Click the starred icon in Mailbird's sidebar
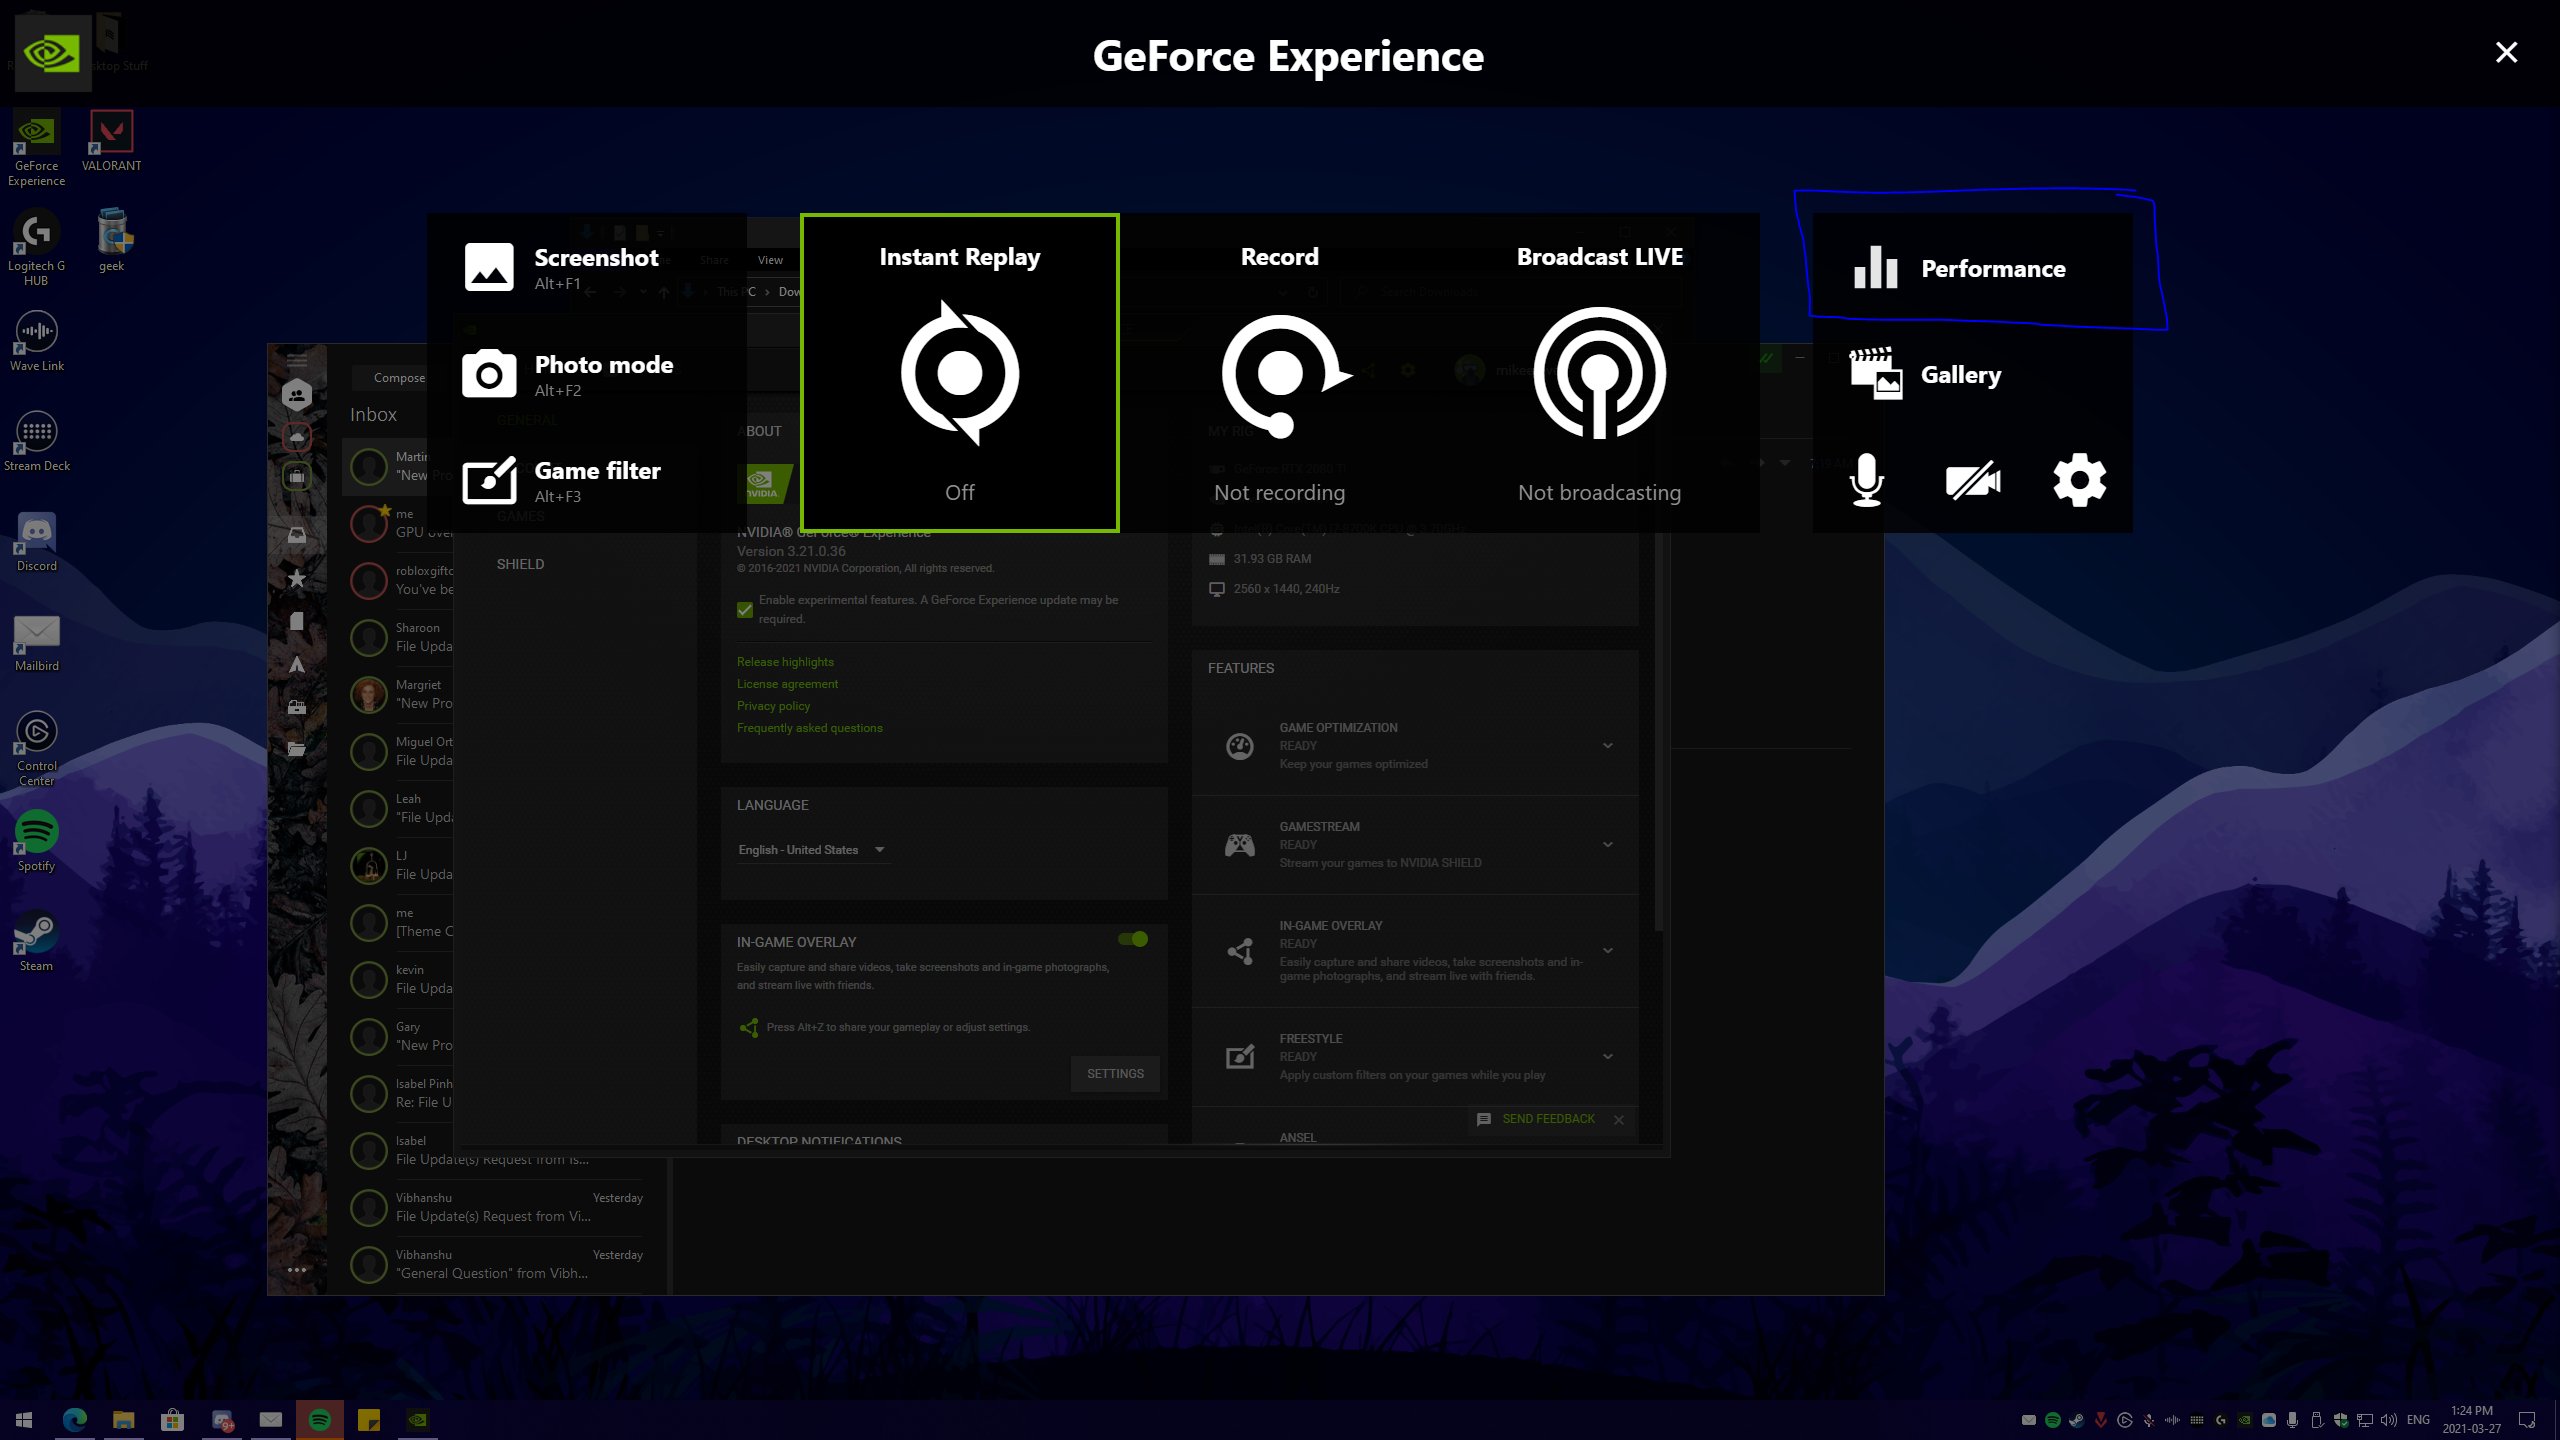Viewport: 2560px width, 1440px height. 297,578
